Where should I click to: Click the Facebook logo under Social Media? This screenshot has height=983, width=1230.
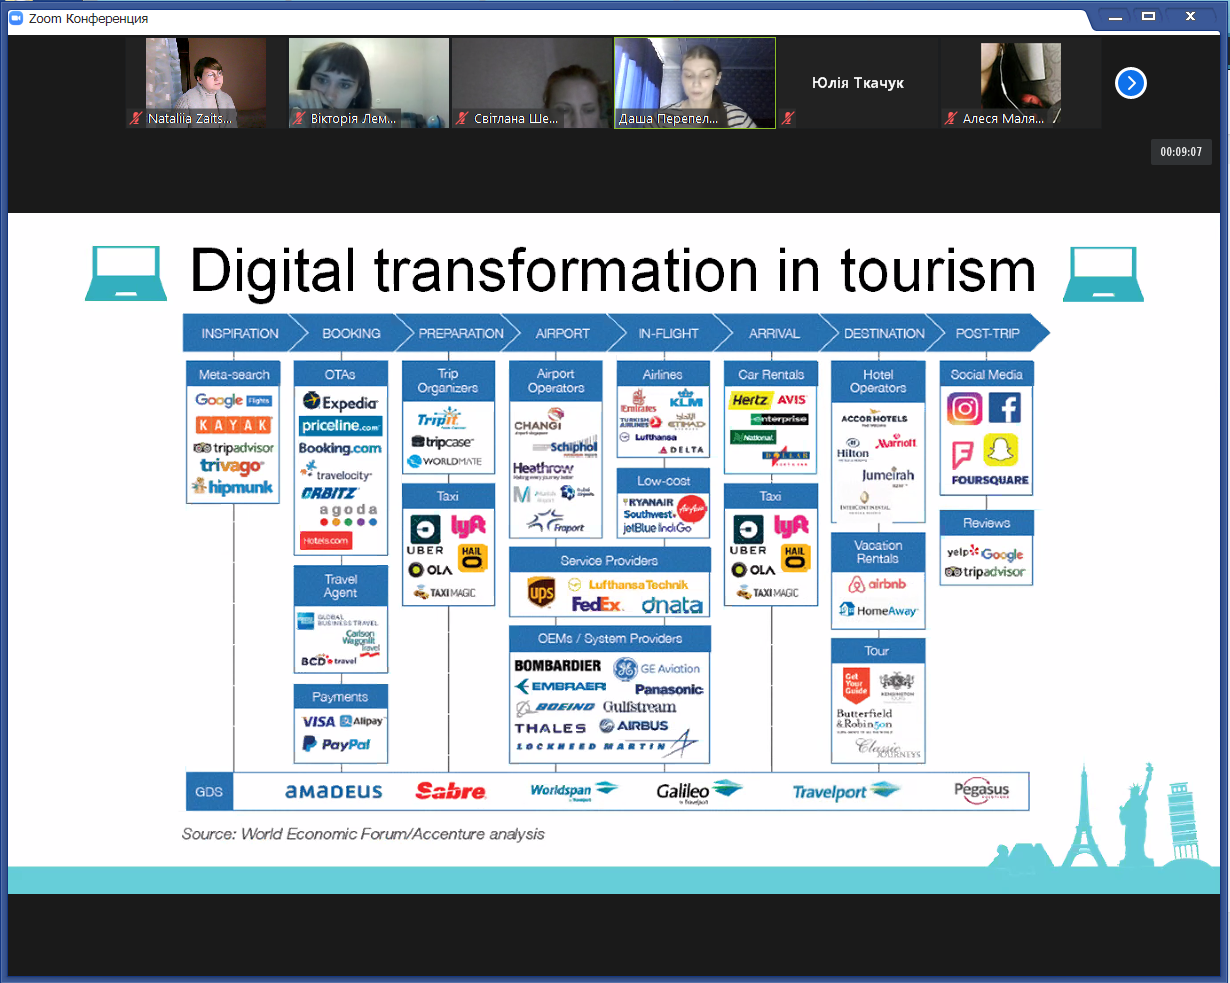click(1004, 408)
